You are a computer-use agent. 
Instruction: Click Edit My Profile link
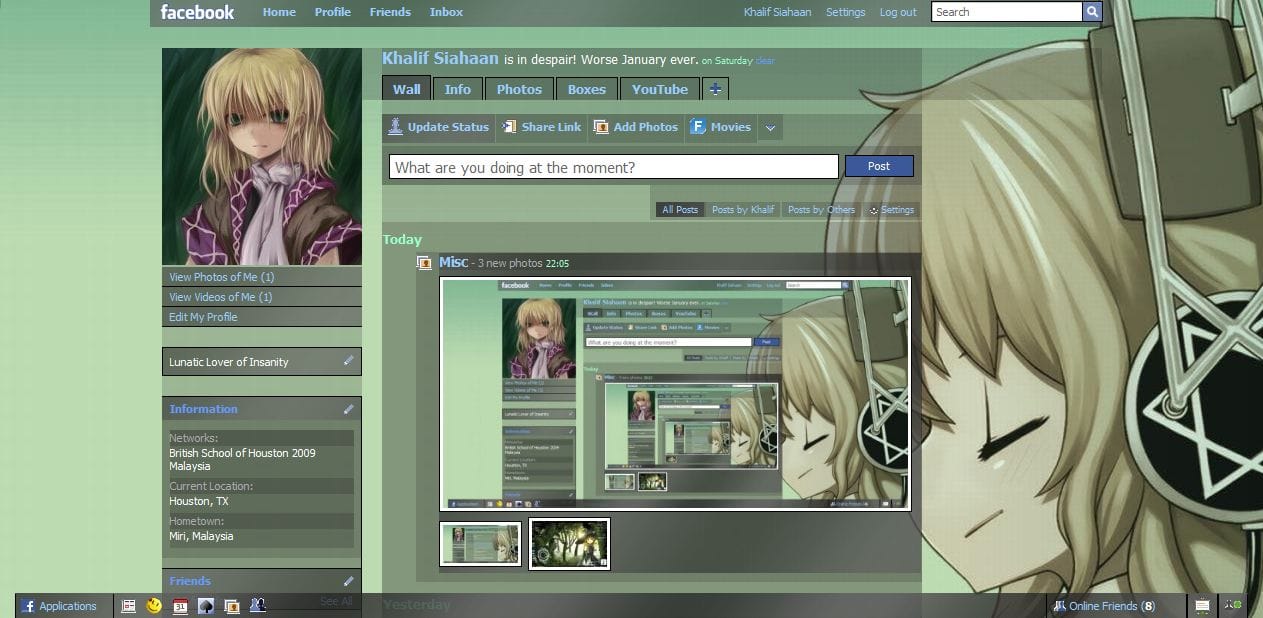(203, 317)
